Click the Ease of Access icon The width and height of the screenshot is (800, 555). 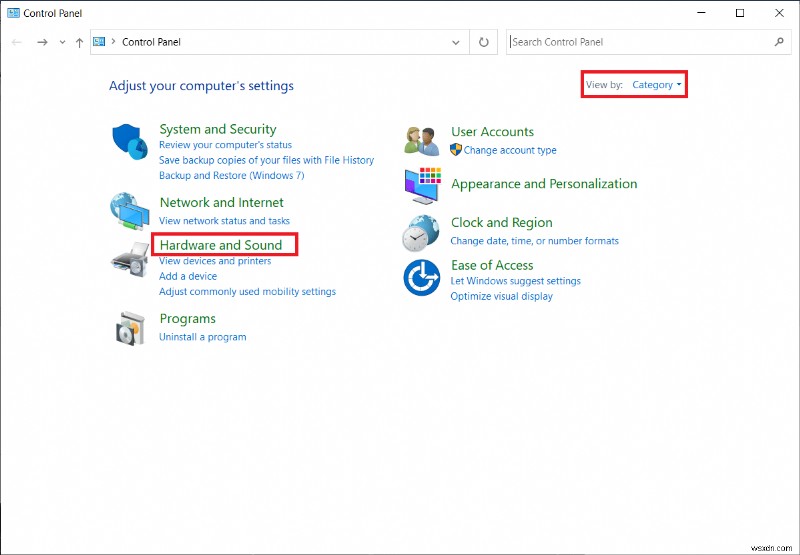[421, 277]
